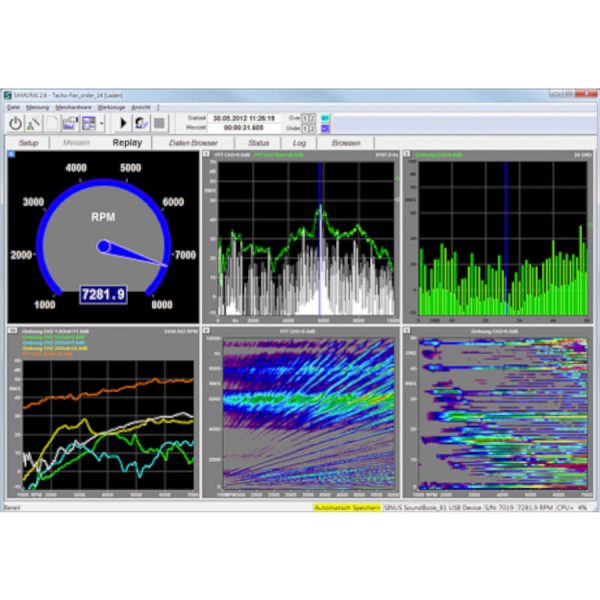The height and width of the screenshot is (600, 600).
Task: Click the FFT spectrogram panel corner icon
Action: click(x=207, y=330)
